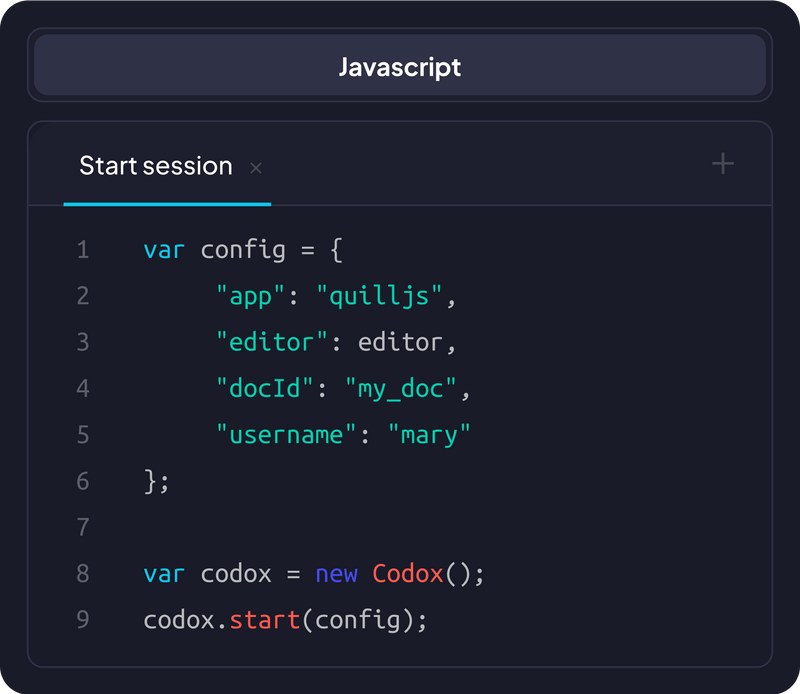800x694 pixels.
Task: Select the "quilljs" string value
Action: 379,296
